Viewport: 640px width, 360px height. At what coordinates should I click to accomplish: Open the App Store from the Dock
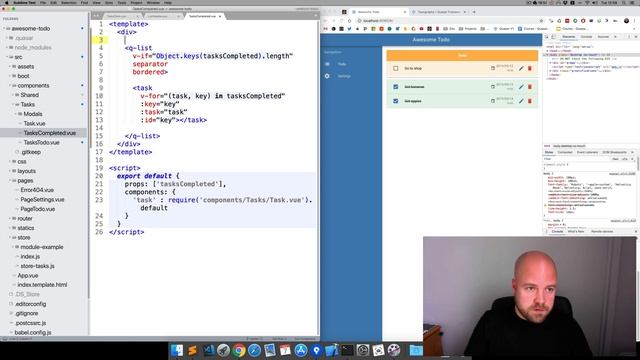tap(301, 350)
